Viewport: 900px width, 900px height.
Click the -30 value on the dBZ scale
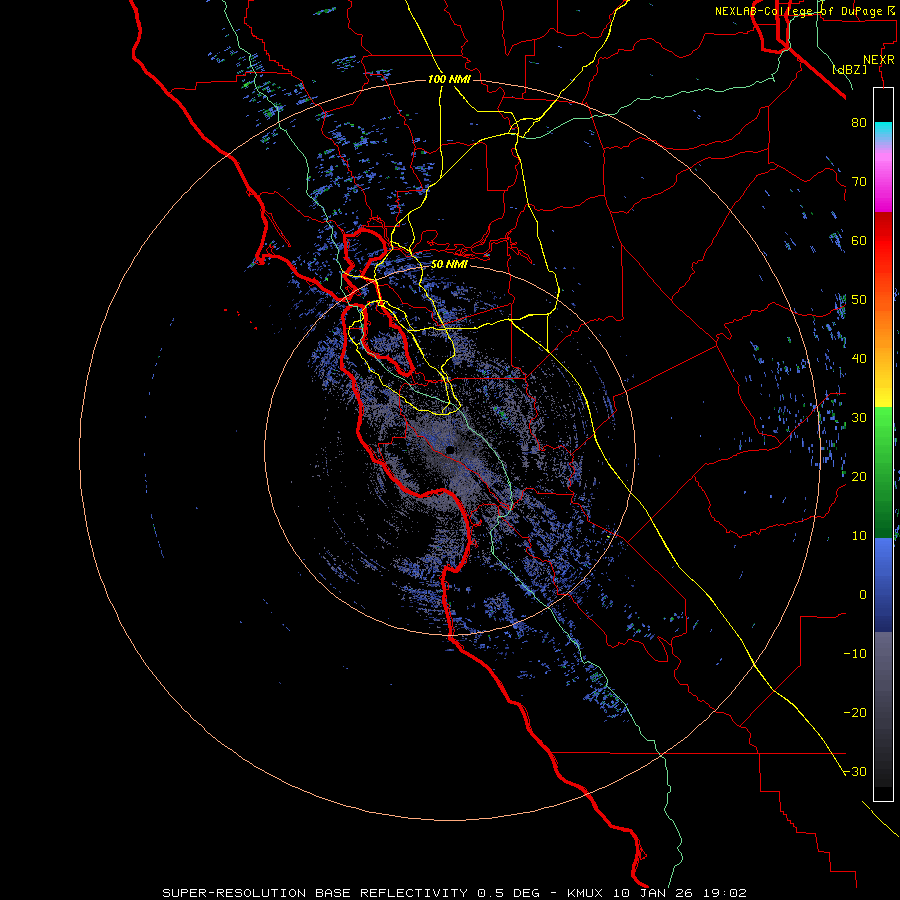pos(855,771)
